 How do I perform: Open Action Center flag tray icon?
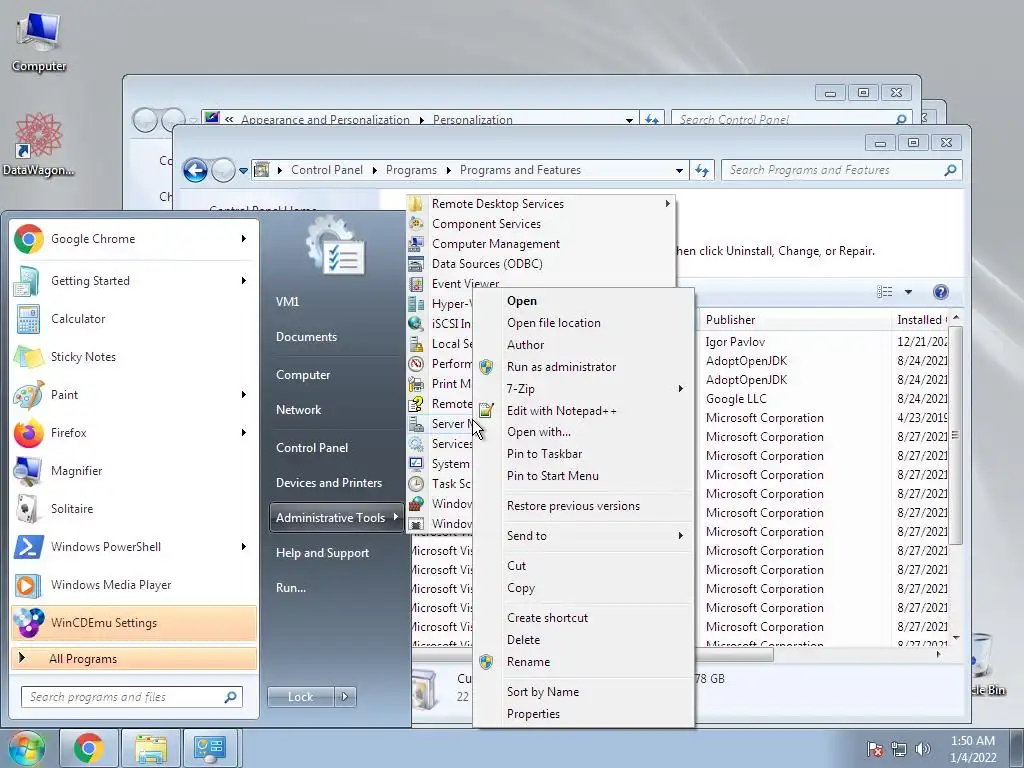(875, 749)
